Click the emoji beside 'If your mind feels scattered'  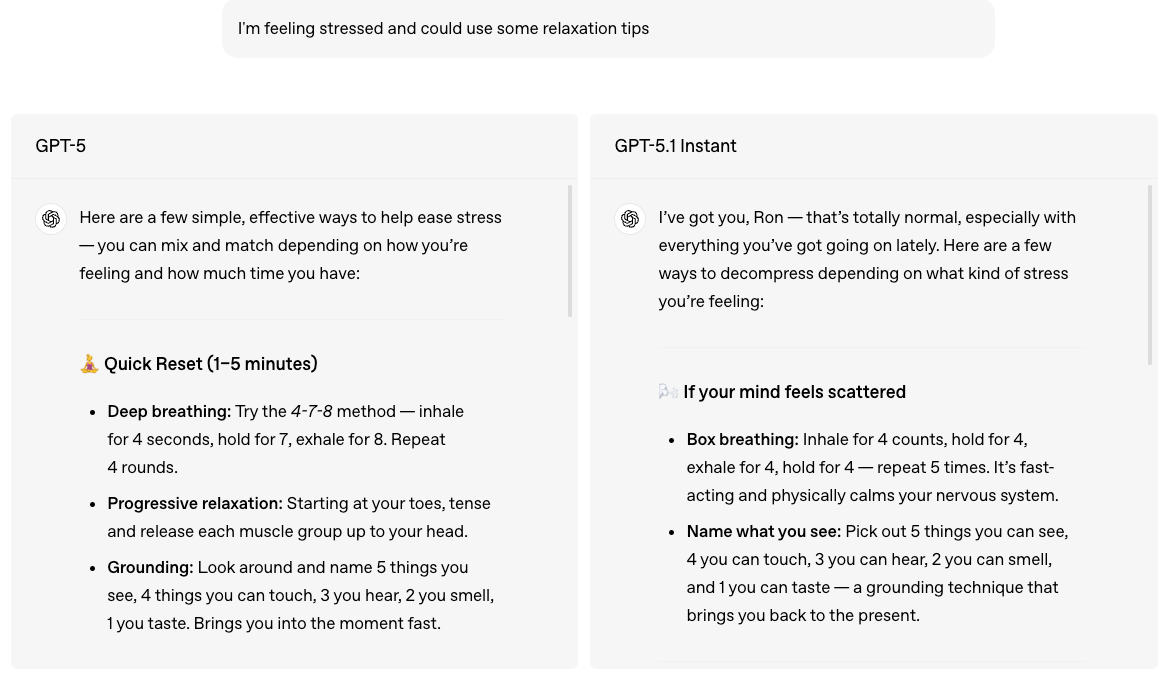668,392
